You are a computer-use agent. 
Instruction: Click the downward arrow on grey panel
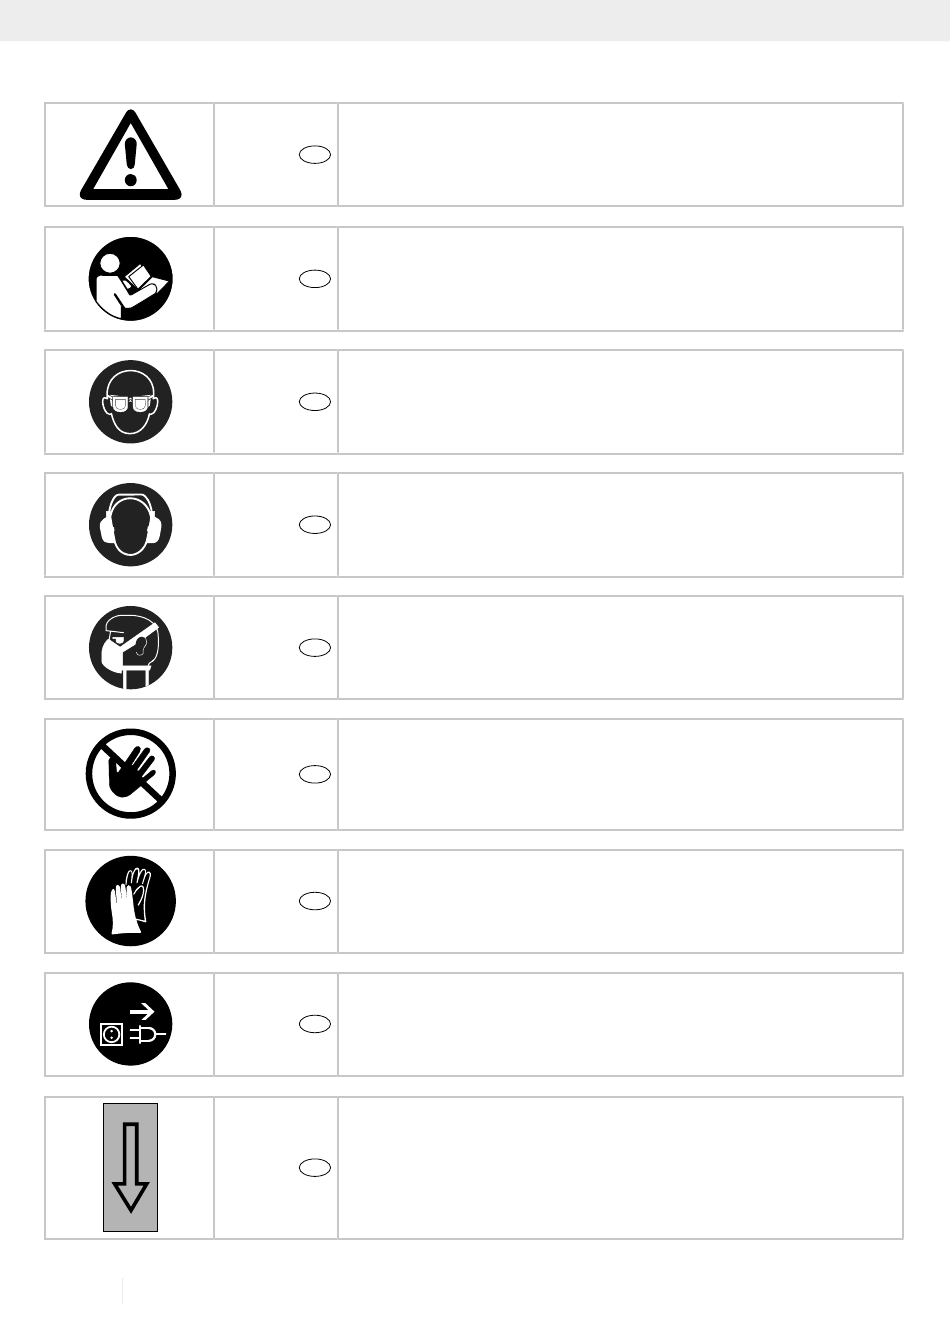(x=131, y=1168)
